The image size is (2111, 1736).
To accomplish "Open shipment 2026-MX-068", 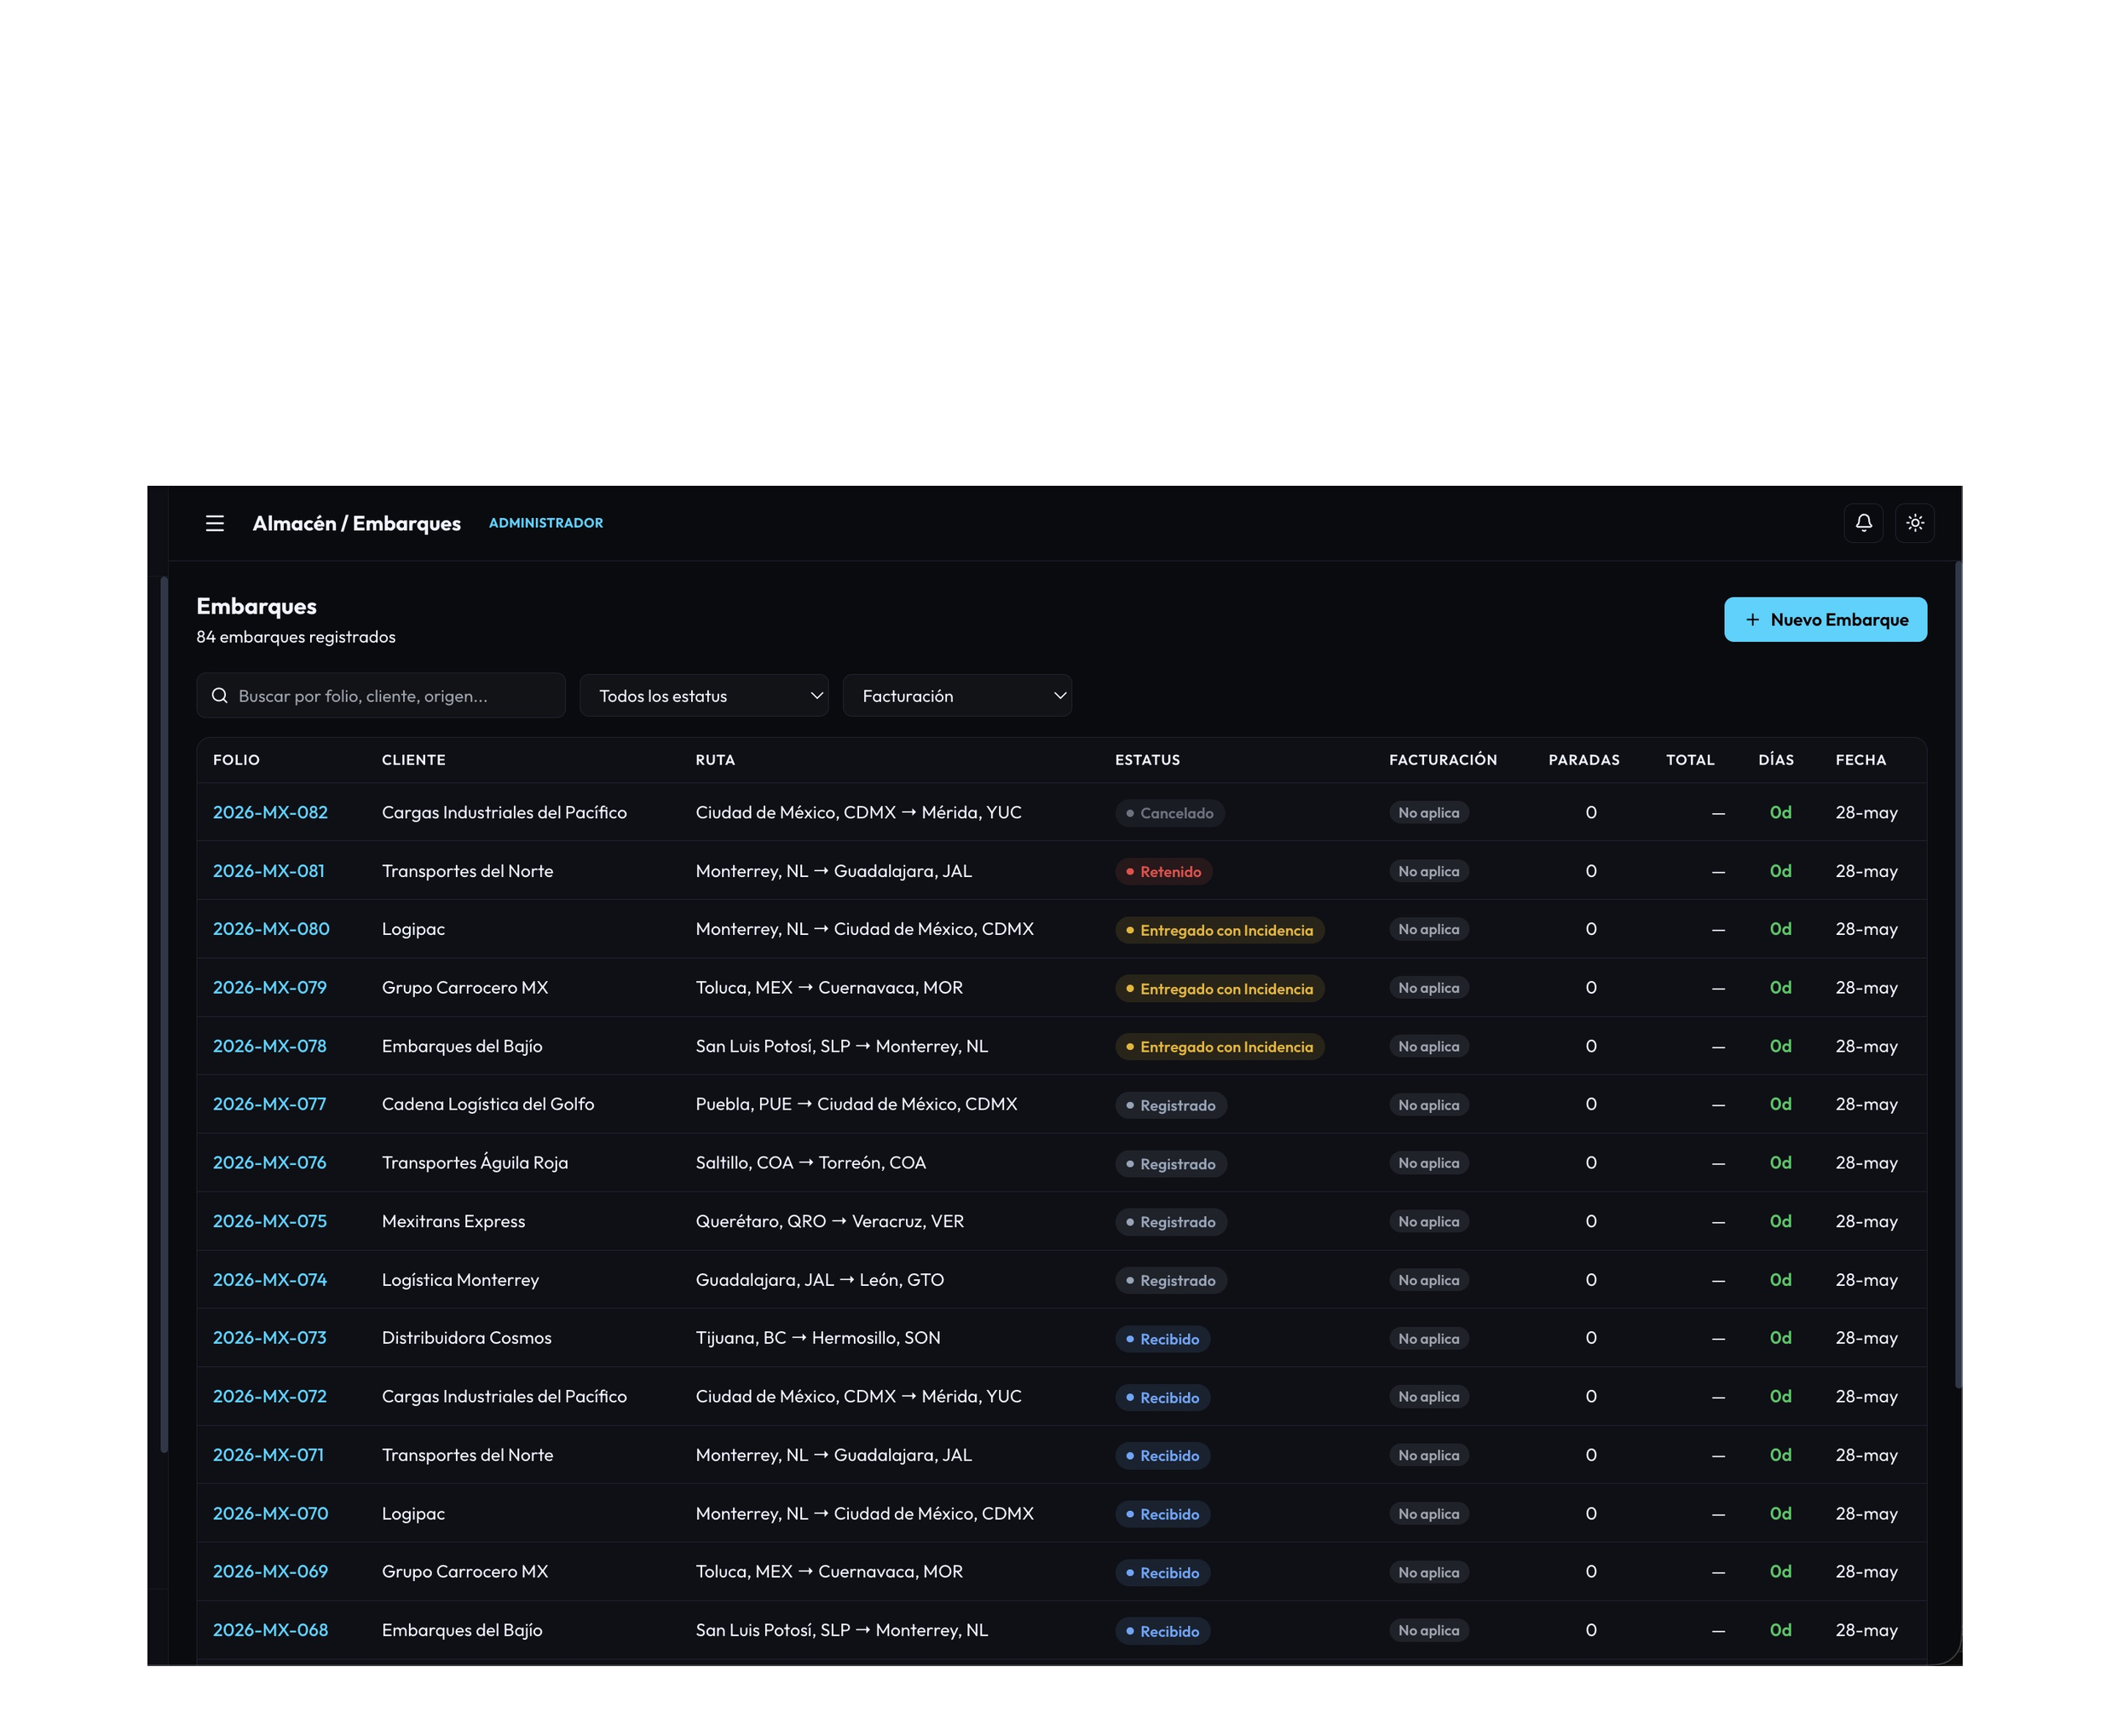I will coord(270,1630).
